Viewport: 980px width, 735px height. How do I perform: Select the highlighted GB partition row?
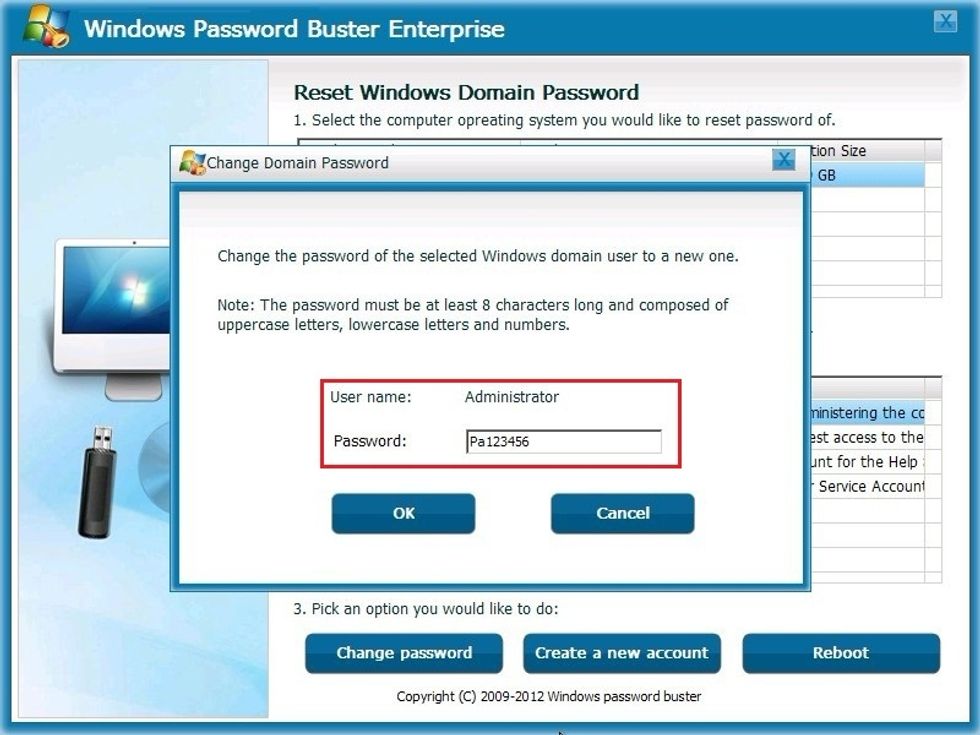pyautogui.click(x=868, y=175)
